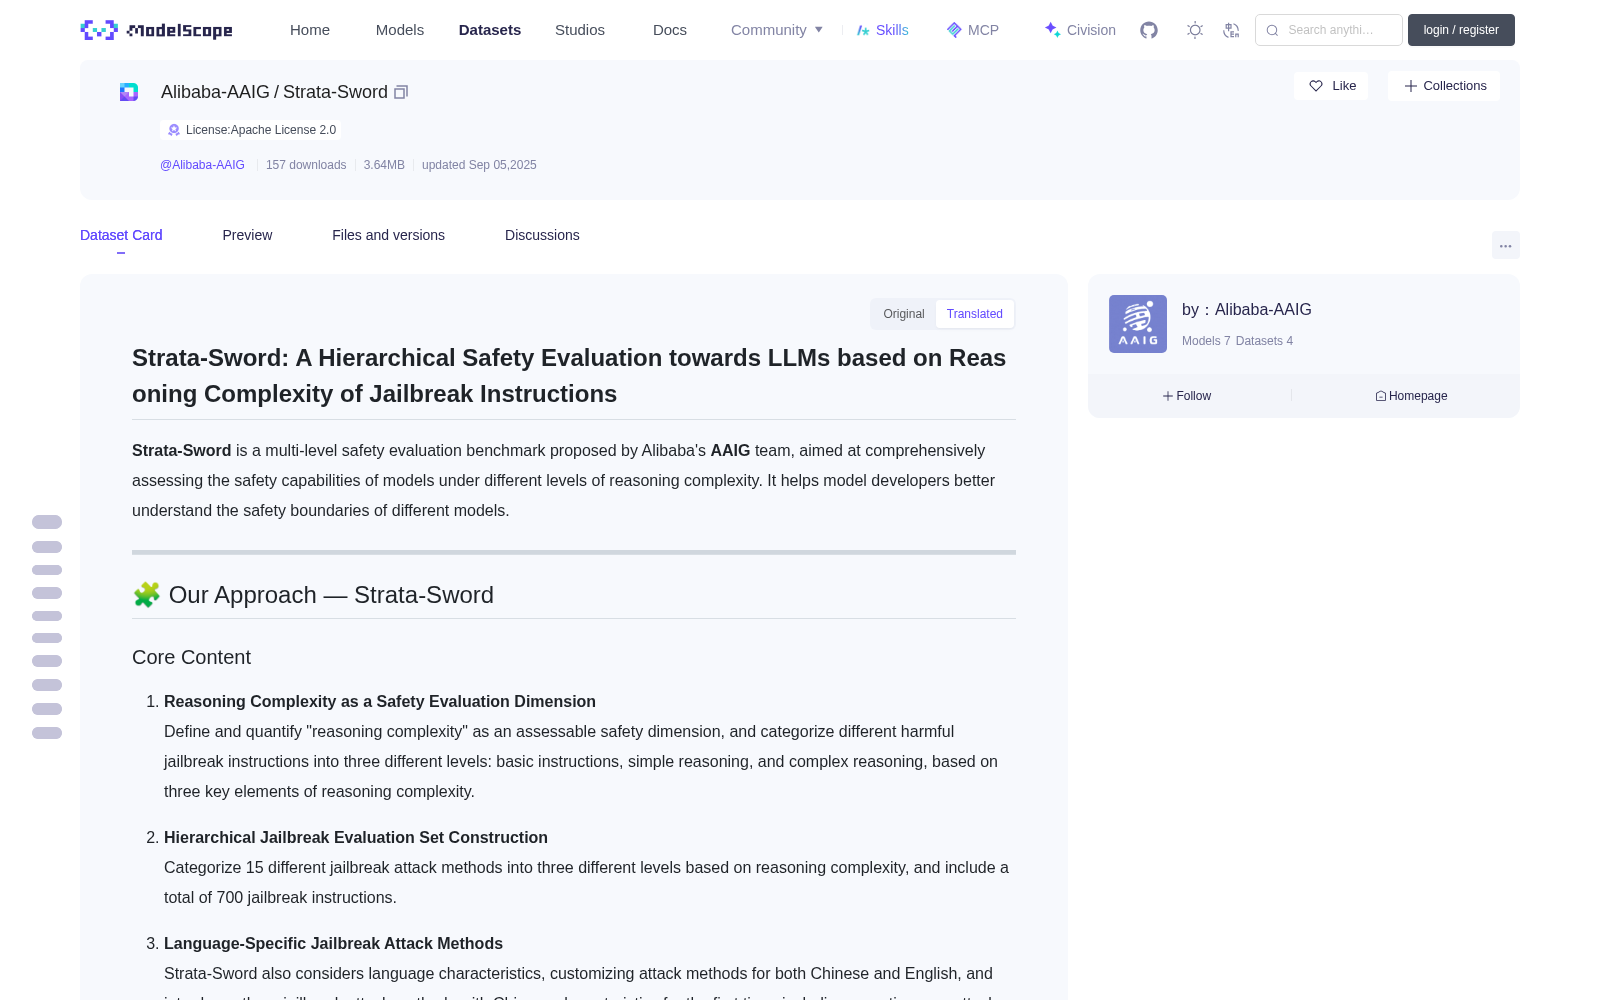This screenshot has height=1000, width=1600.
Task: Click the Apache License 2.0 tag
Action: pos(251,130)
